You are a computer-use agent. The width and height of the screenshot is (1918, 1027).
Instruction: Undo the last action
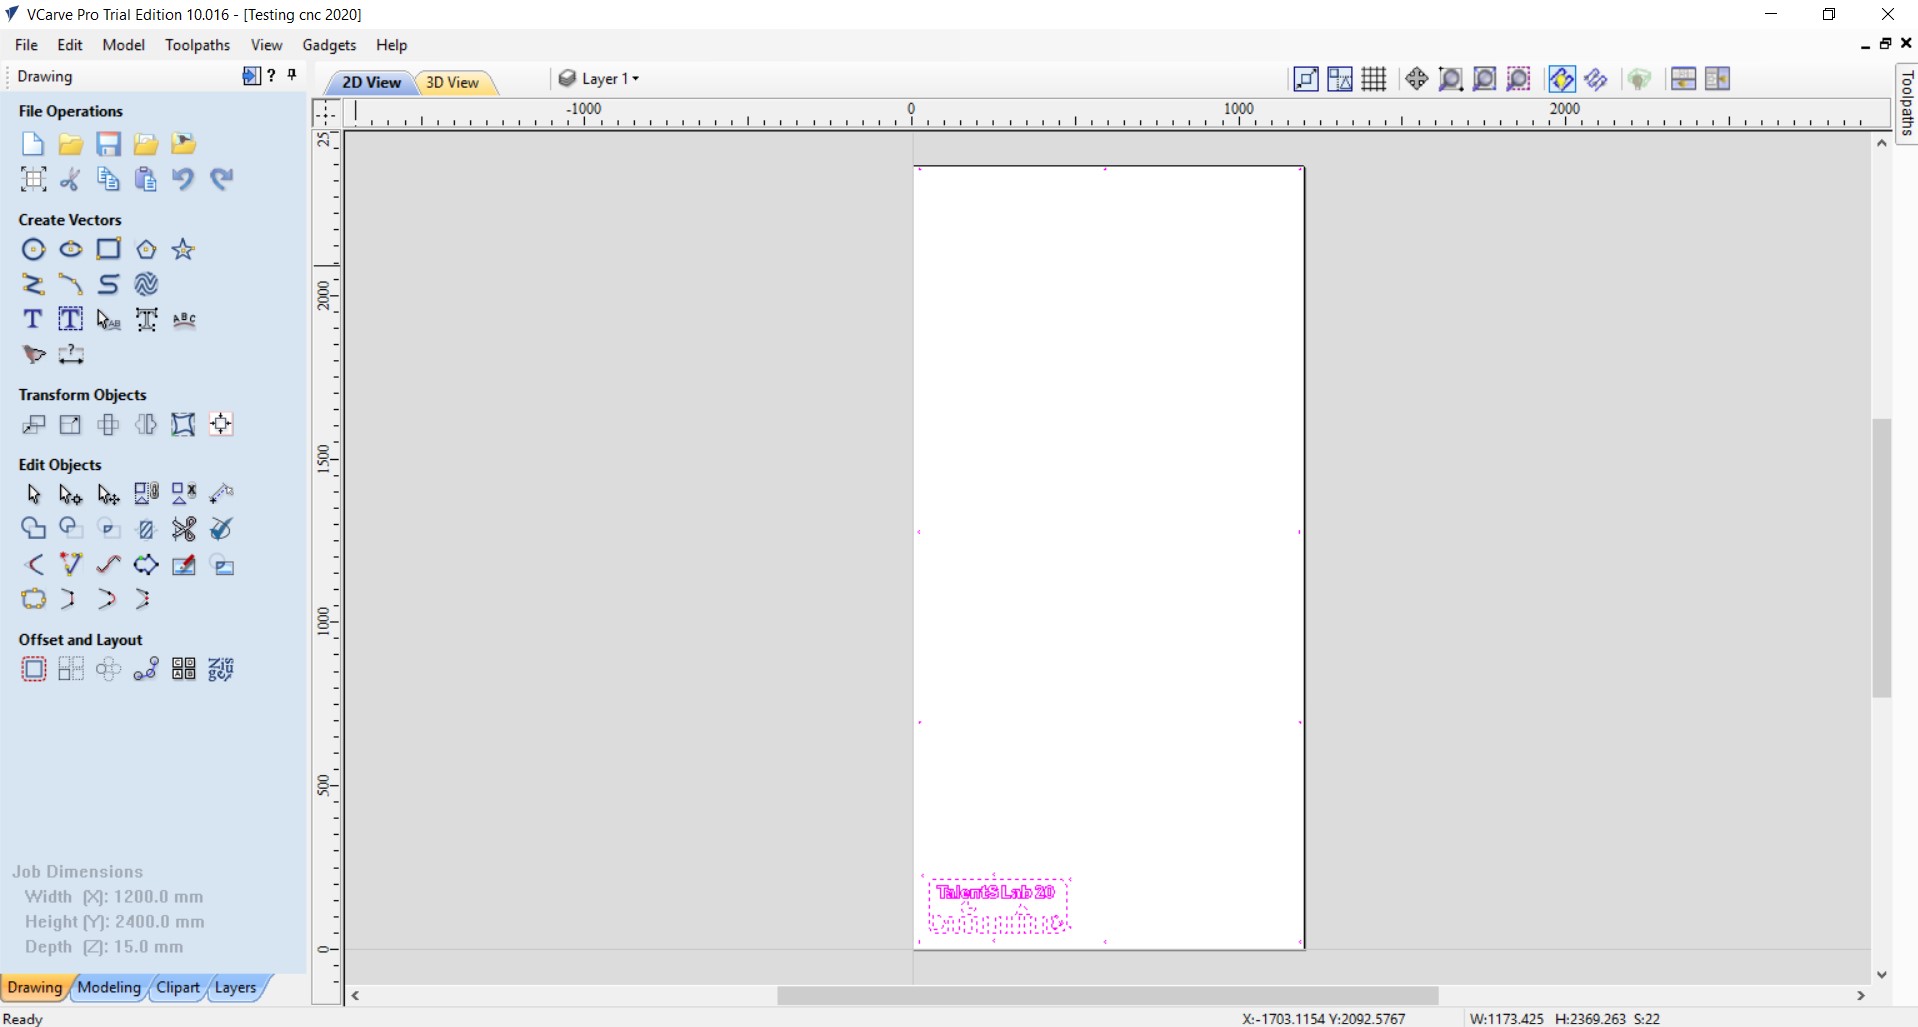tap(183, 179)
